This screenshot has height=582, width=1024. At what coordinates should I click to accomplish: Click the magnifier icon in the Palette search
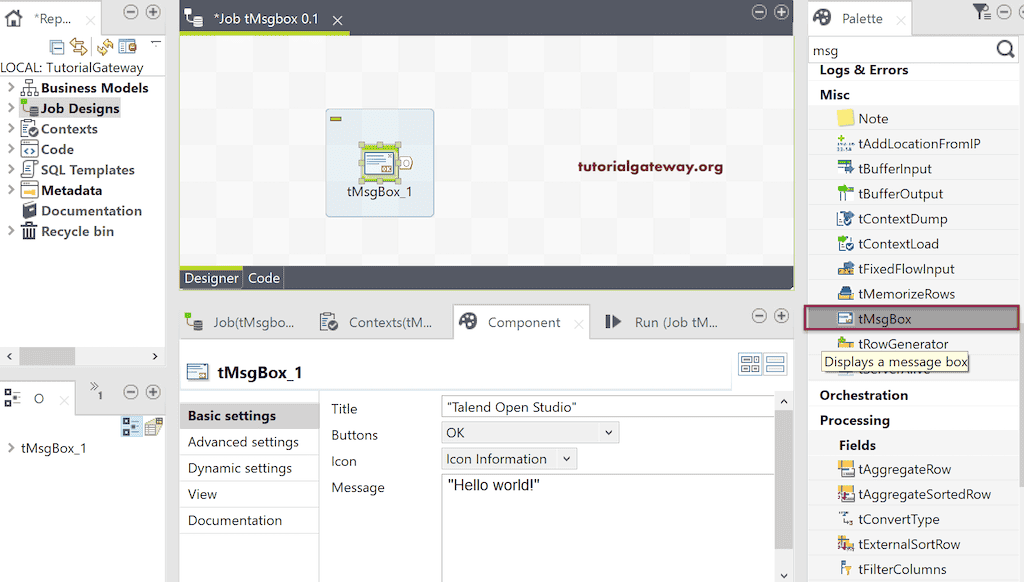(x=1002, y=50)
